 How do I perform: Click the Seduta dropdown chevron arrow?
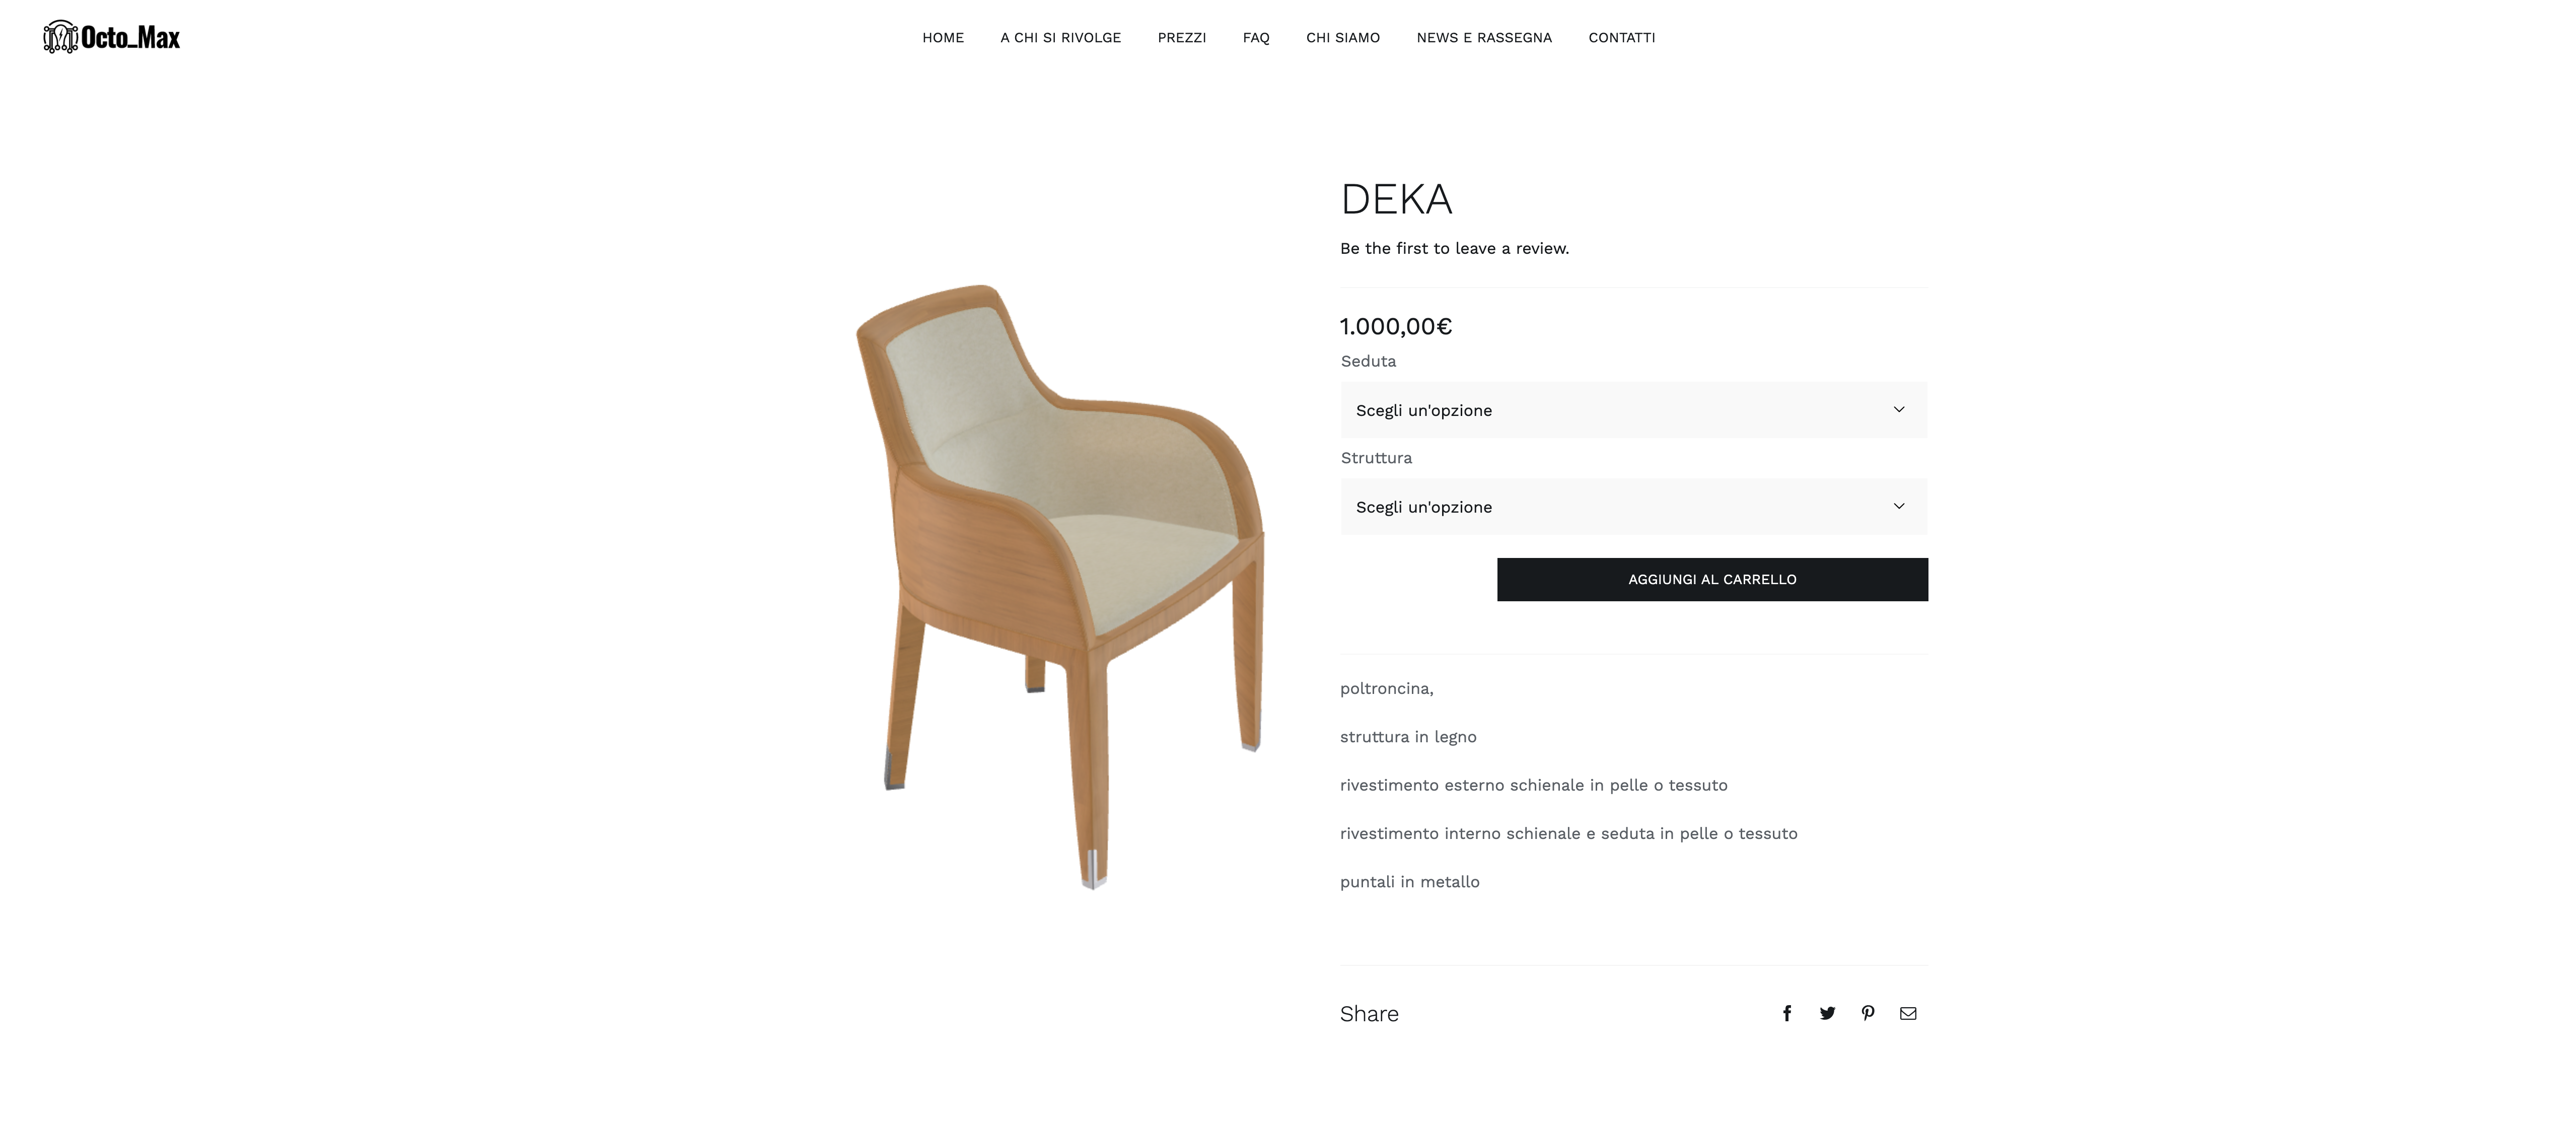tap(1899, 409)
